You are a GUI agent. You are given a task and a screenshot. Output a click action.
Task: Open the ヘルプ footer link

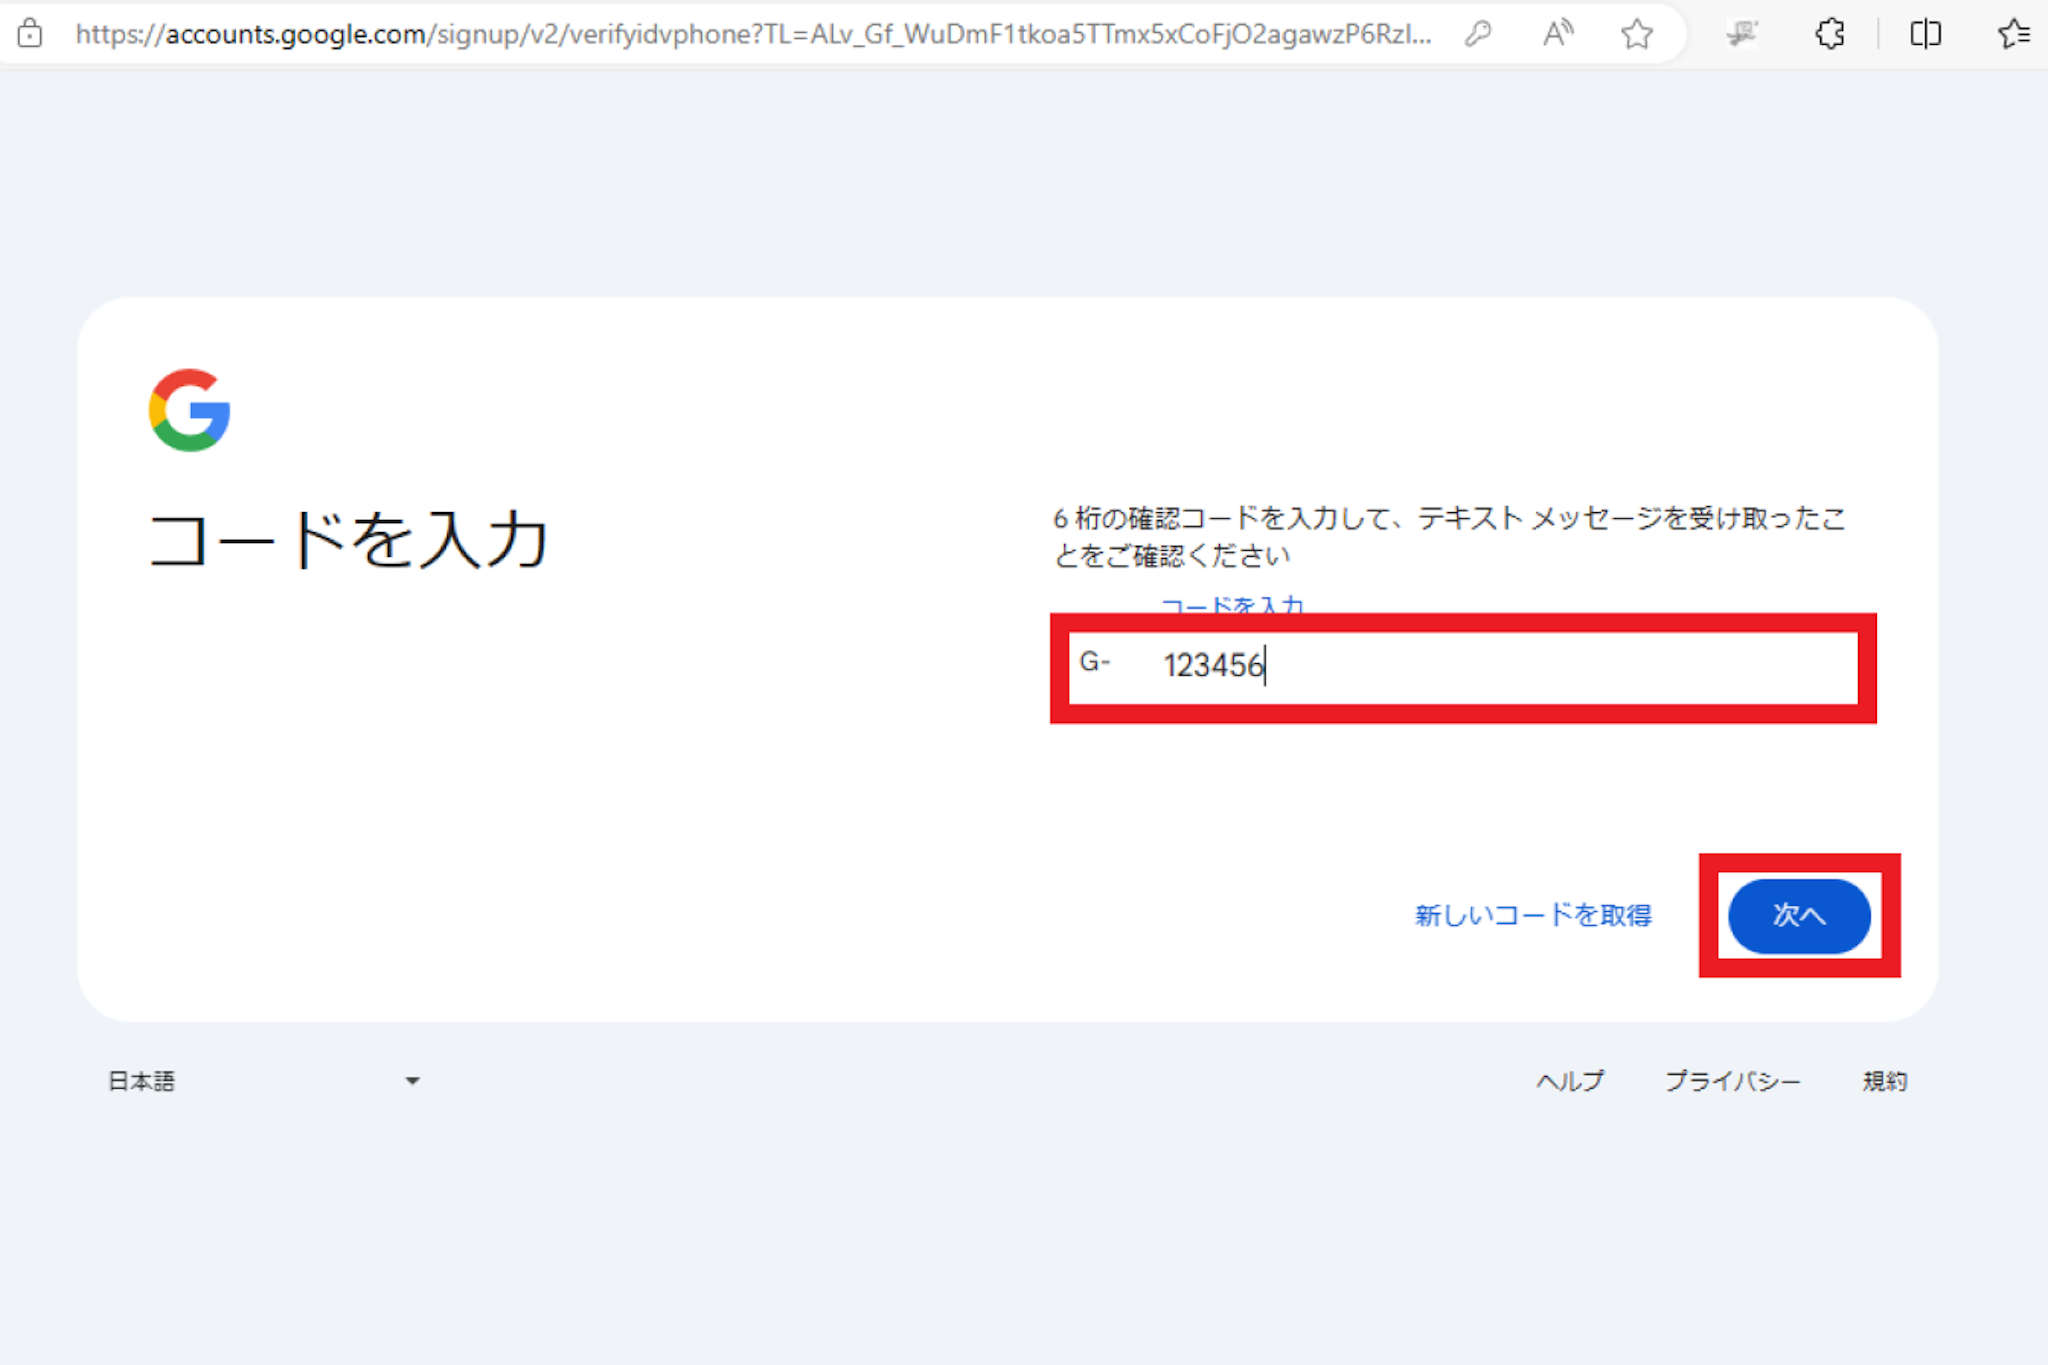pyautogui.click(x=1570, y=1081)
